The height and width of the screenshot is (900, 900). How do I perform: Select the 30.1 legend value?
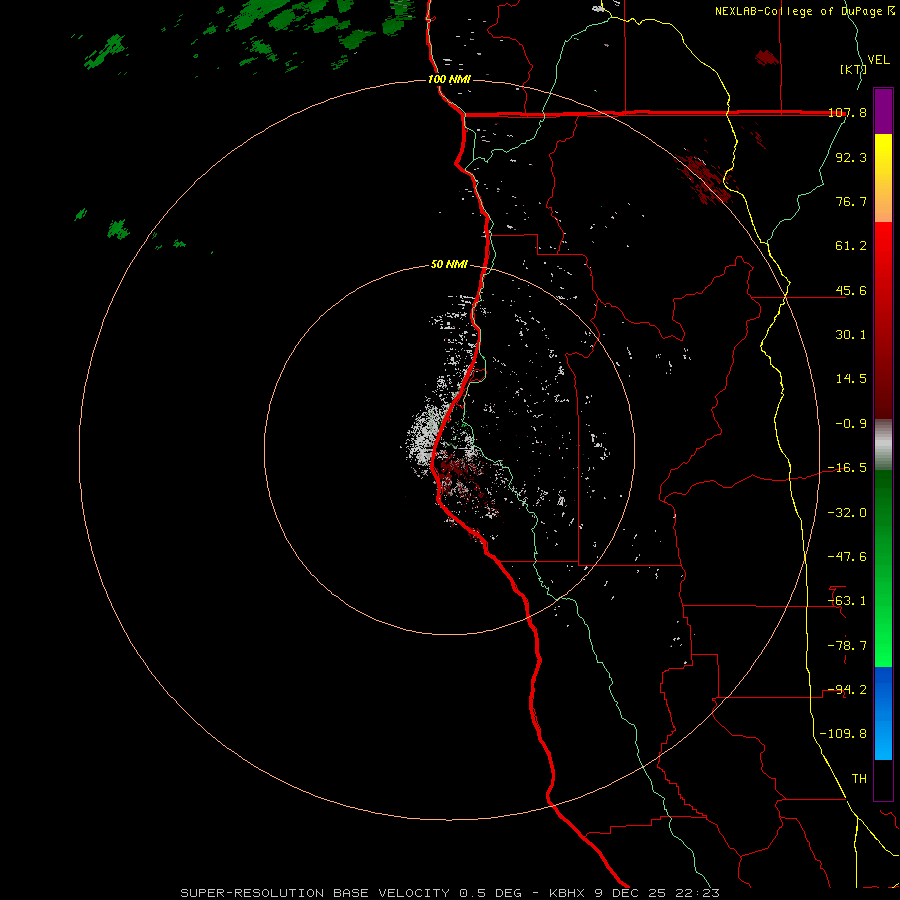(851, 335)
